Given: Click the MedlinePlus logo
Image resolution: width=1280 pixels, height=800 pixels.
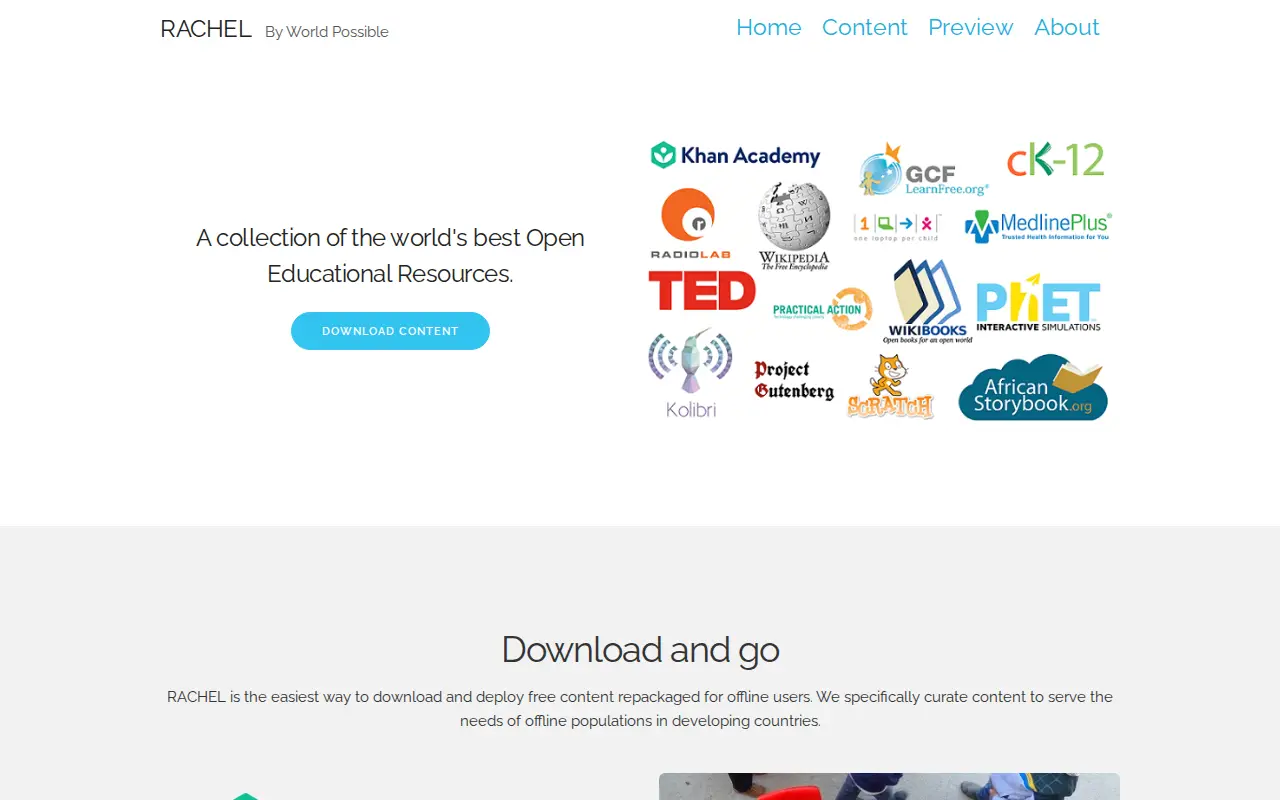Looking at the screenshot, I should click(1038, 226).
